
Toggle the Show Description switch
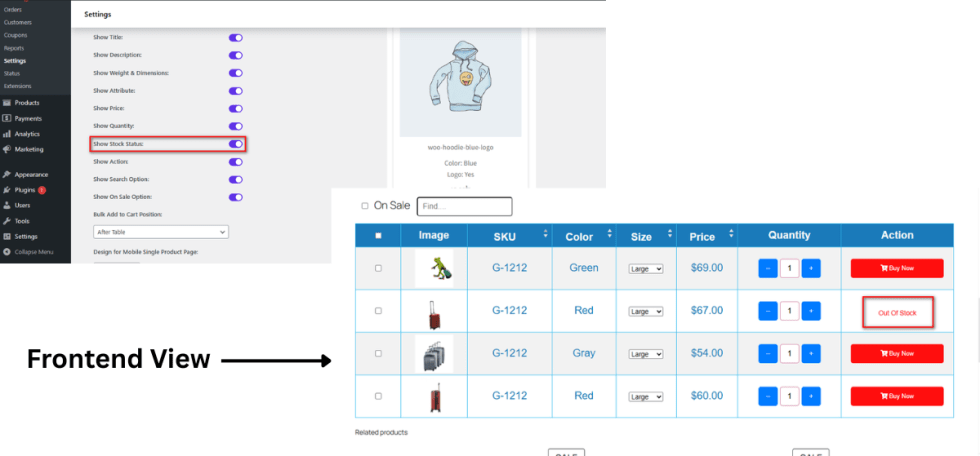[x=236, y=56]
